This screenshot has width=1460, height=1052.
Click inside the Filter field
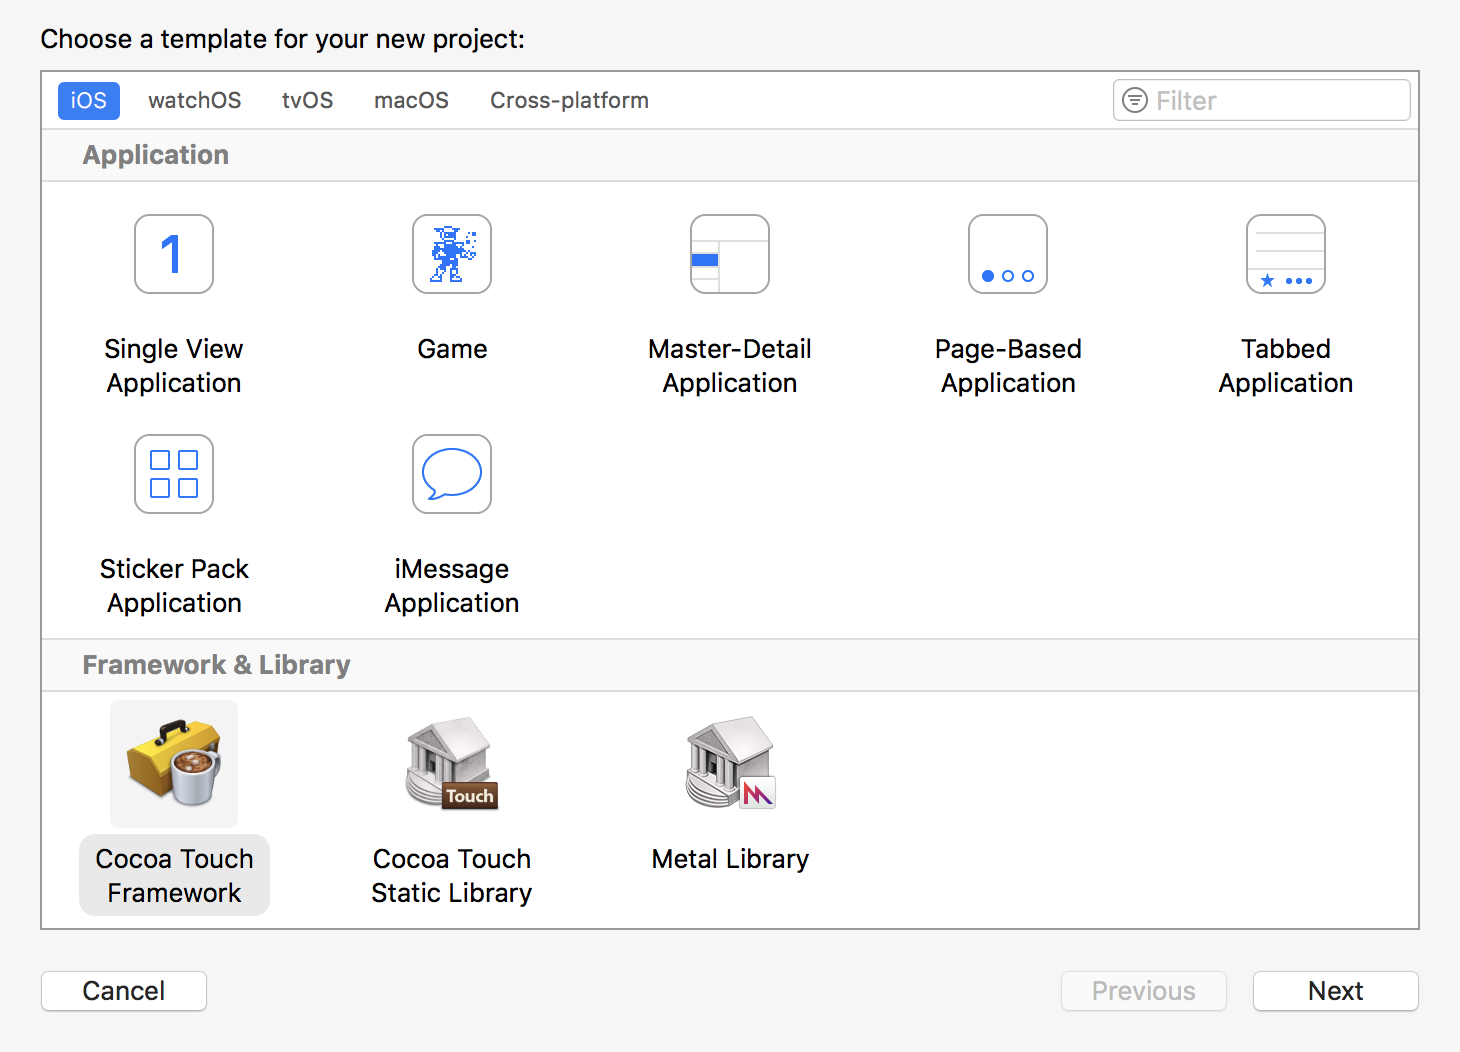1260,100
